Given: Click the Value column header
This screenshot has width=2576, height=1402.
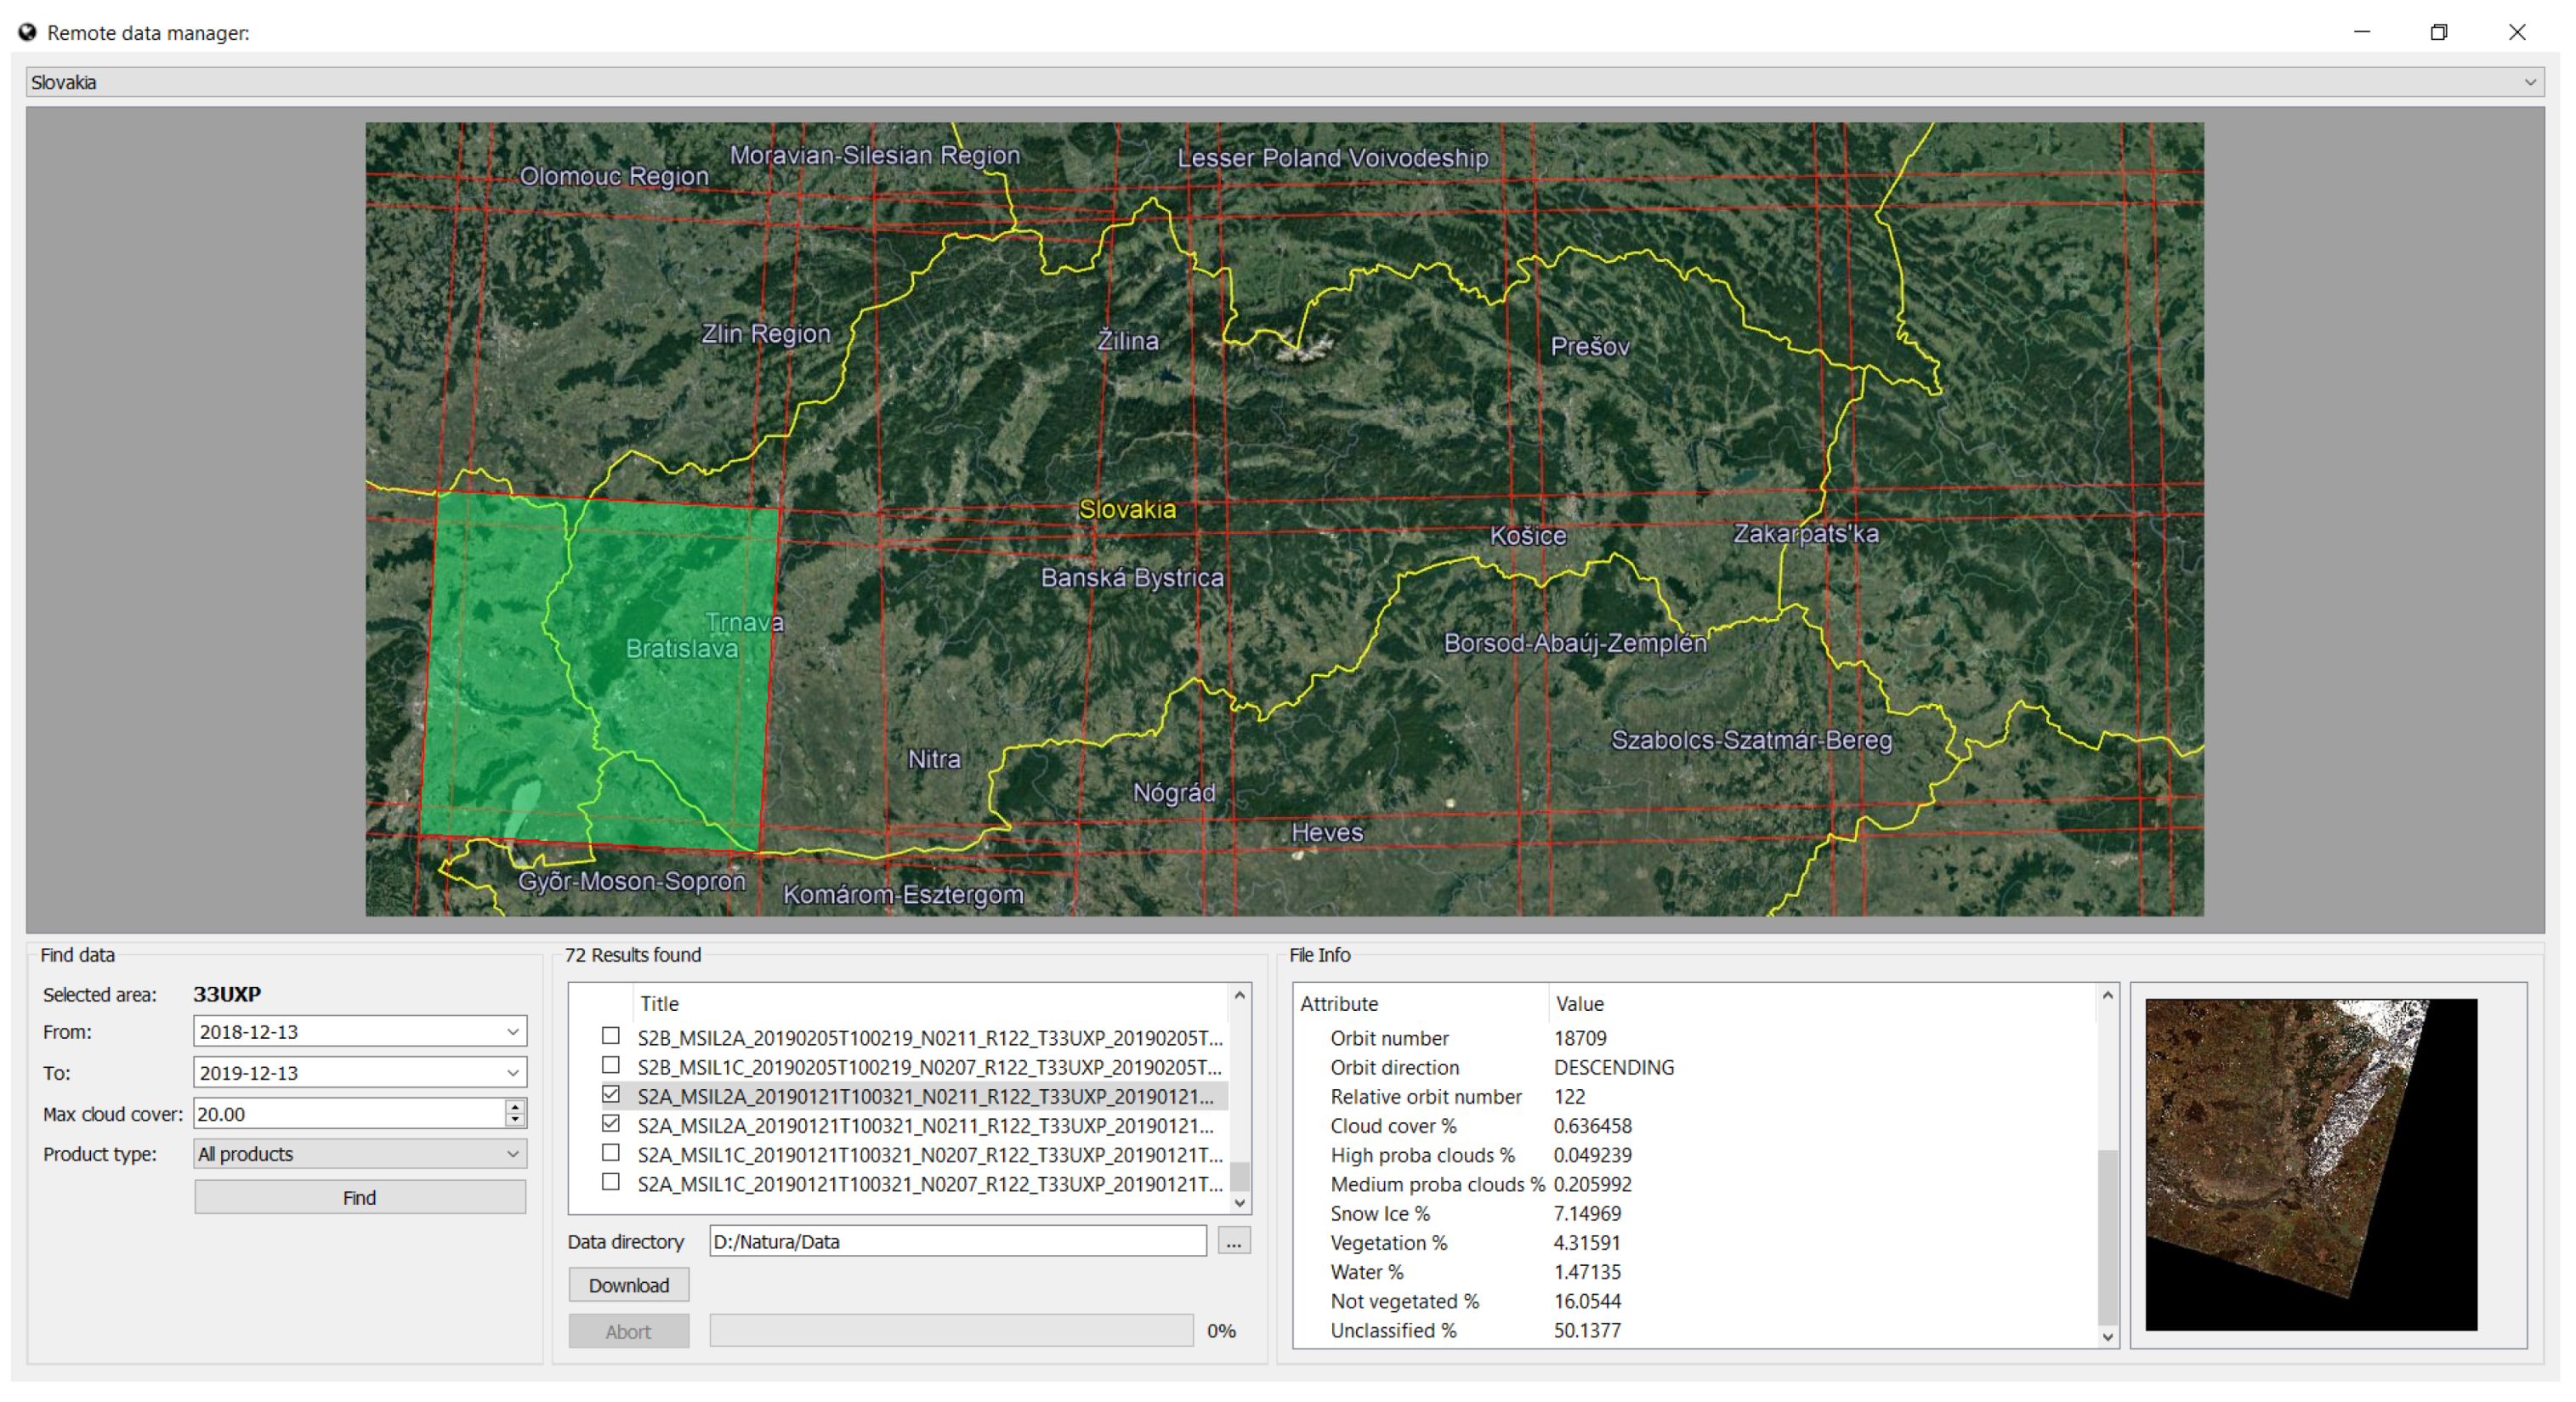Looking at the screenshot, I should [x=1820, y=1003].
